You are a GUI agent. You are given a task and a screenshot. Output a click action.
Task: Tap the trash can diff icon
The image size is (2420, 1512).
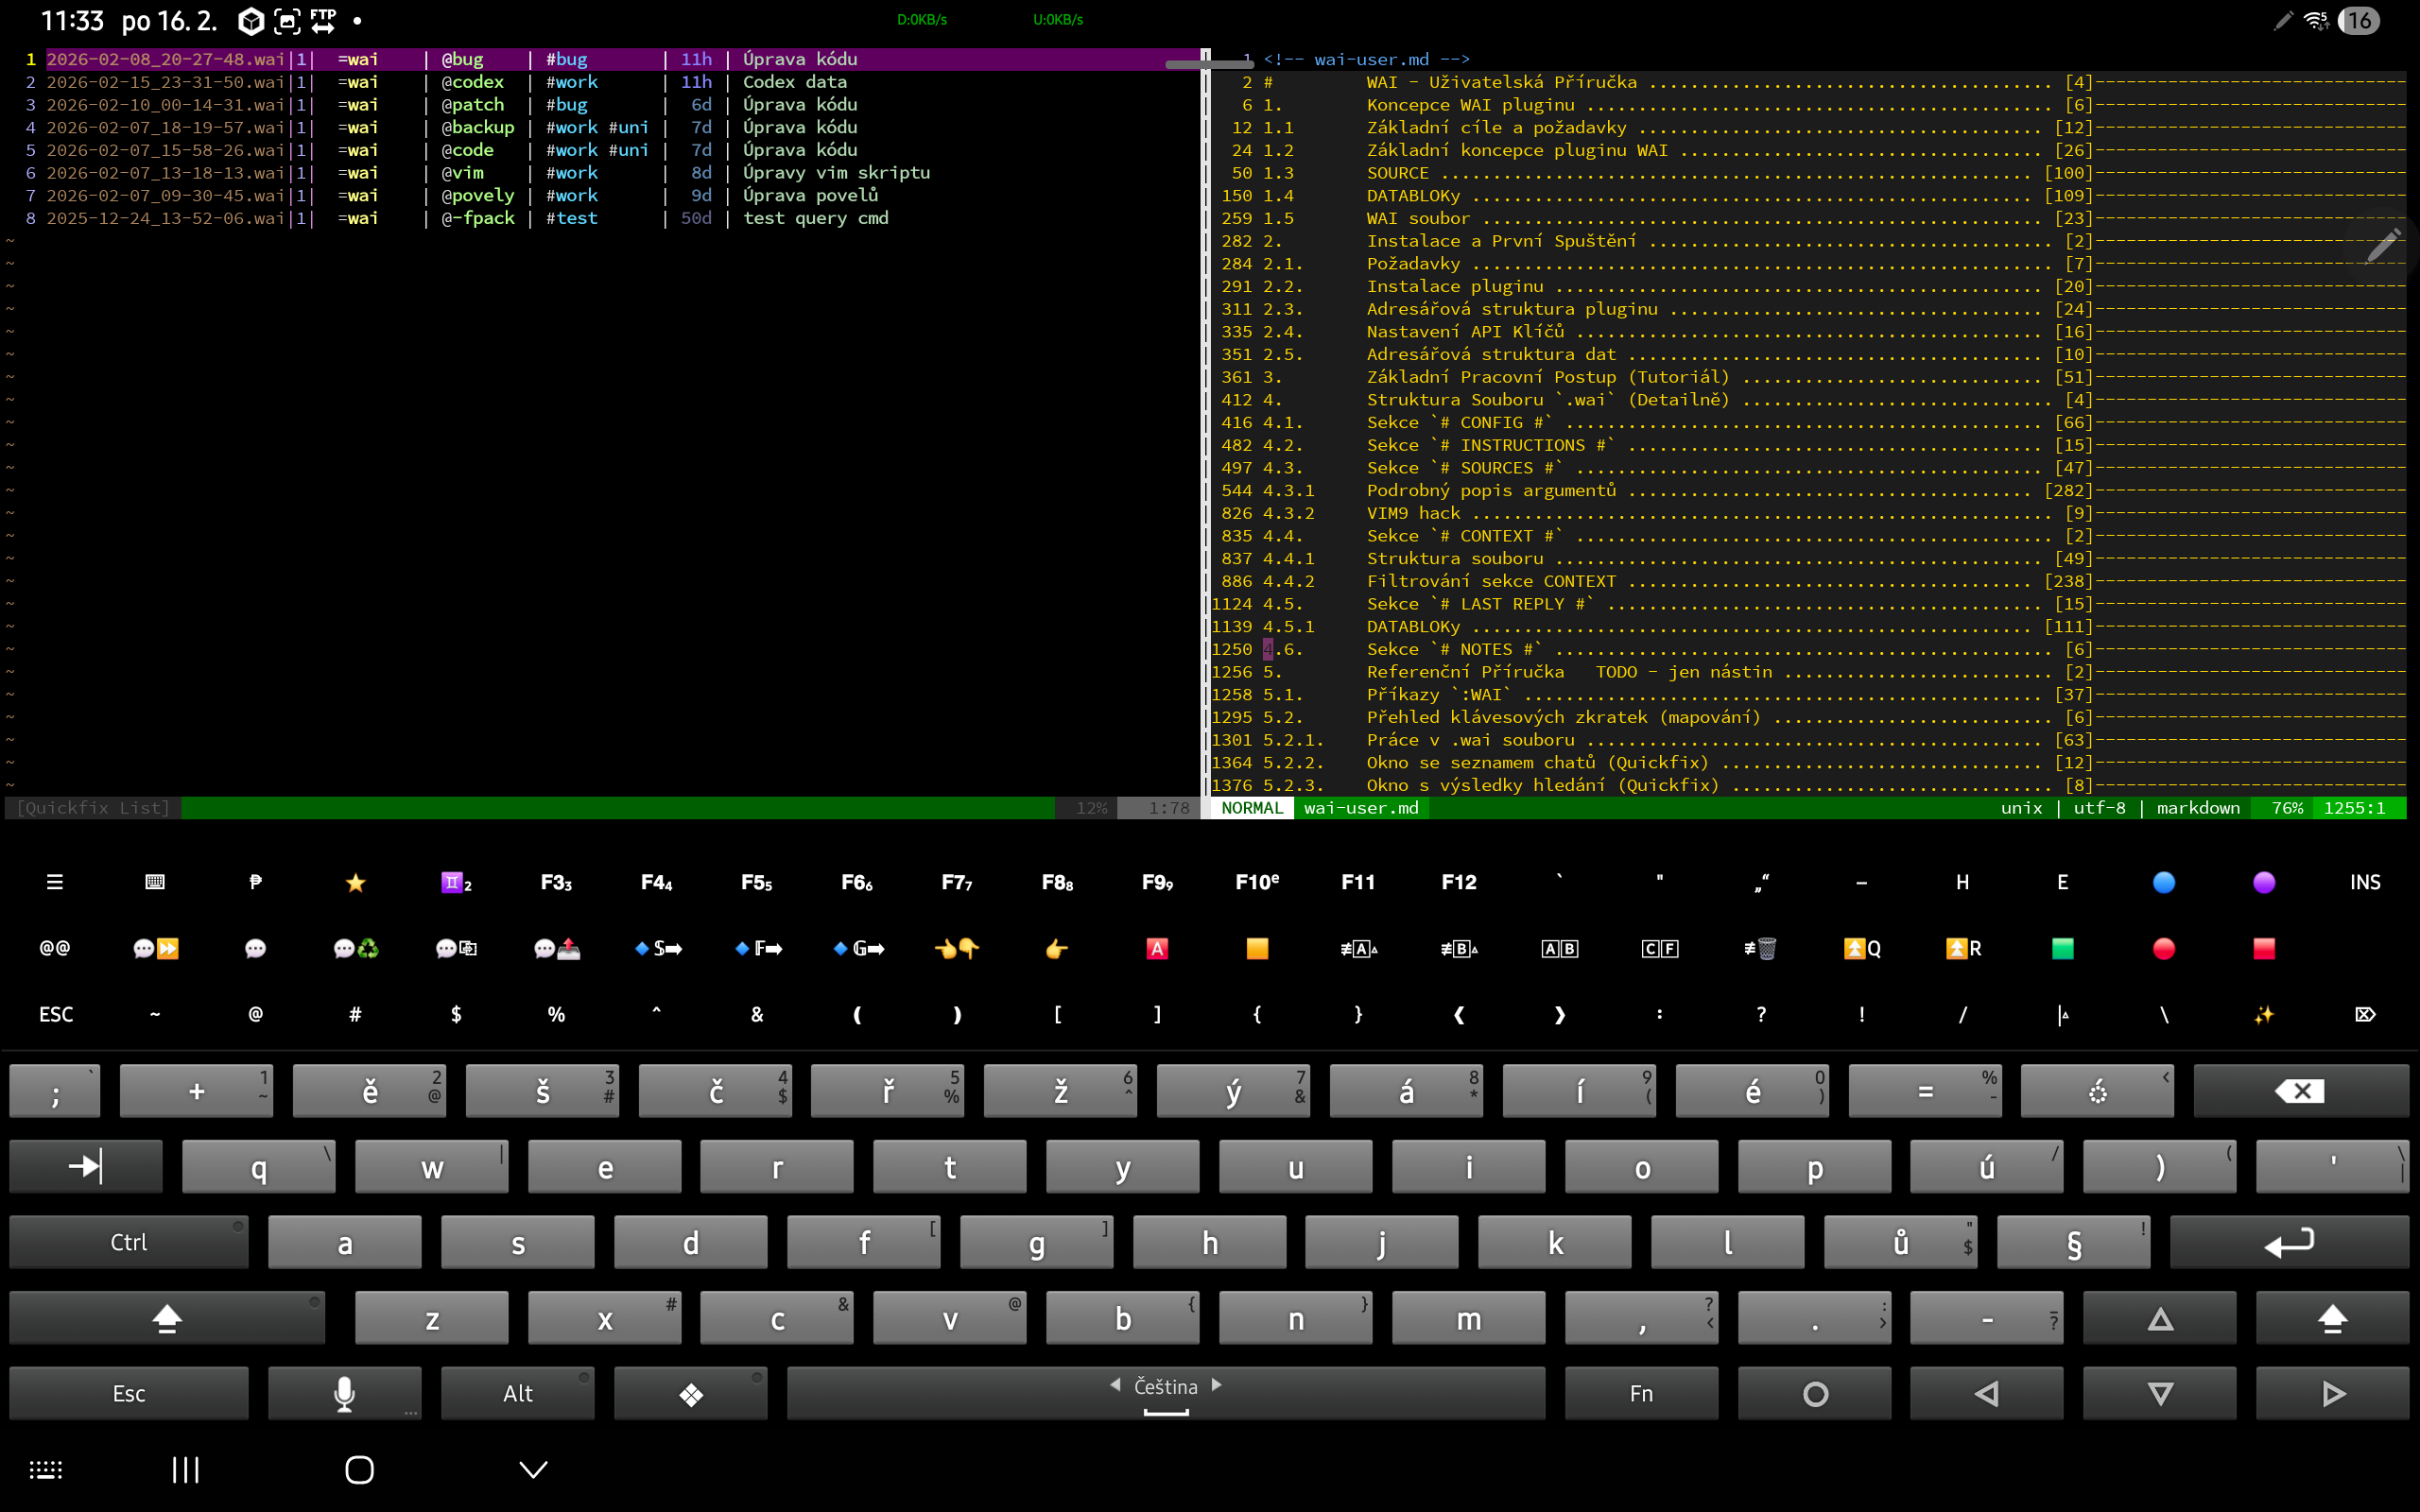[1760, 948]
